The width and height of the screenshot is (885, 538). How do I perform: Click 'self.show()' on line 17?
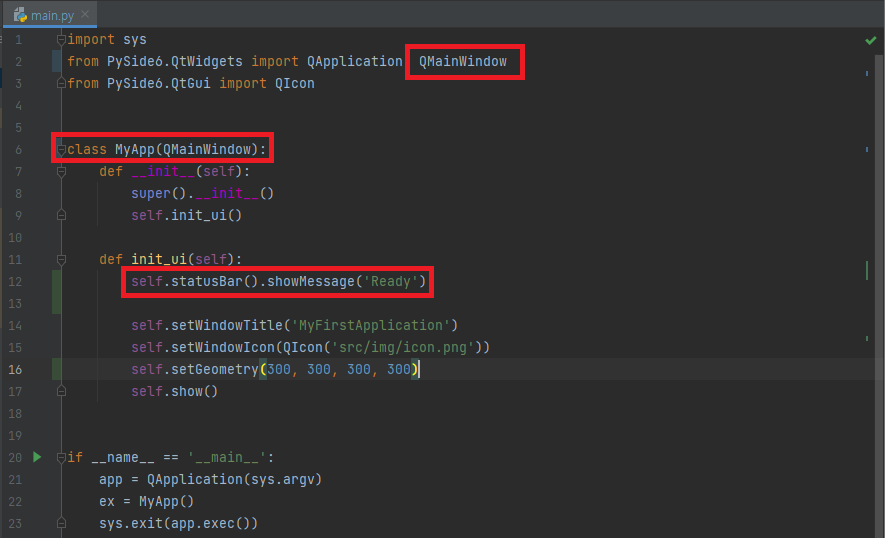pyautogui.click(x=174, y=392)
